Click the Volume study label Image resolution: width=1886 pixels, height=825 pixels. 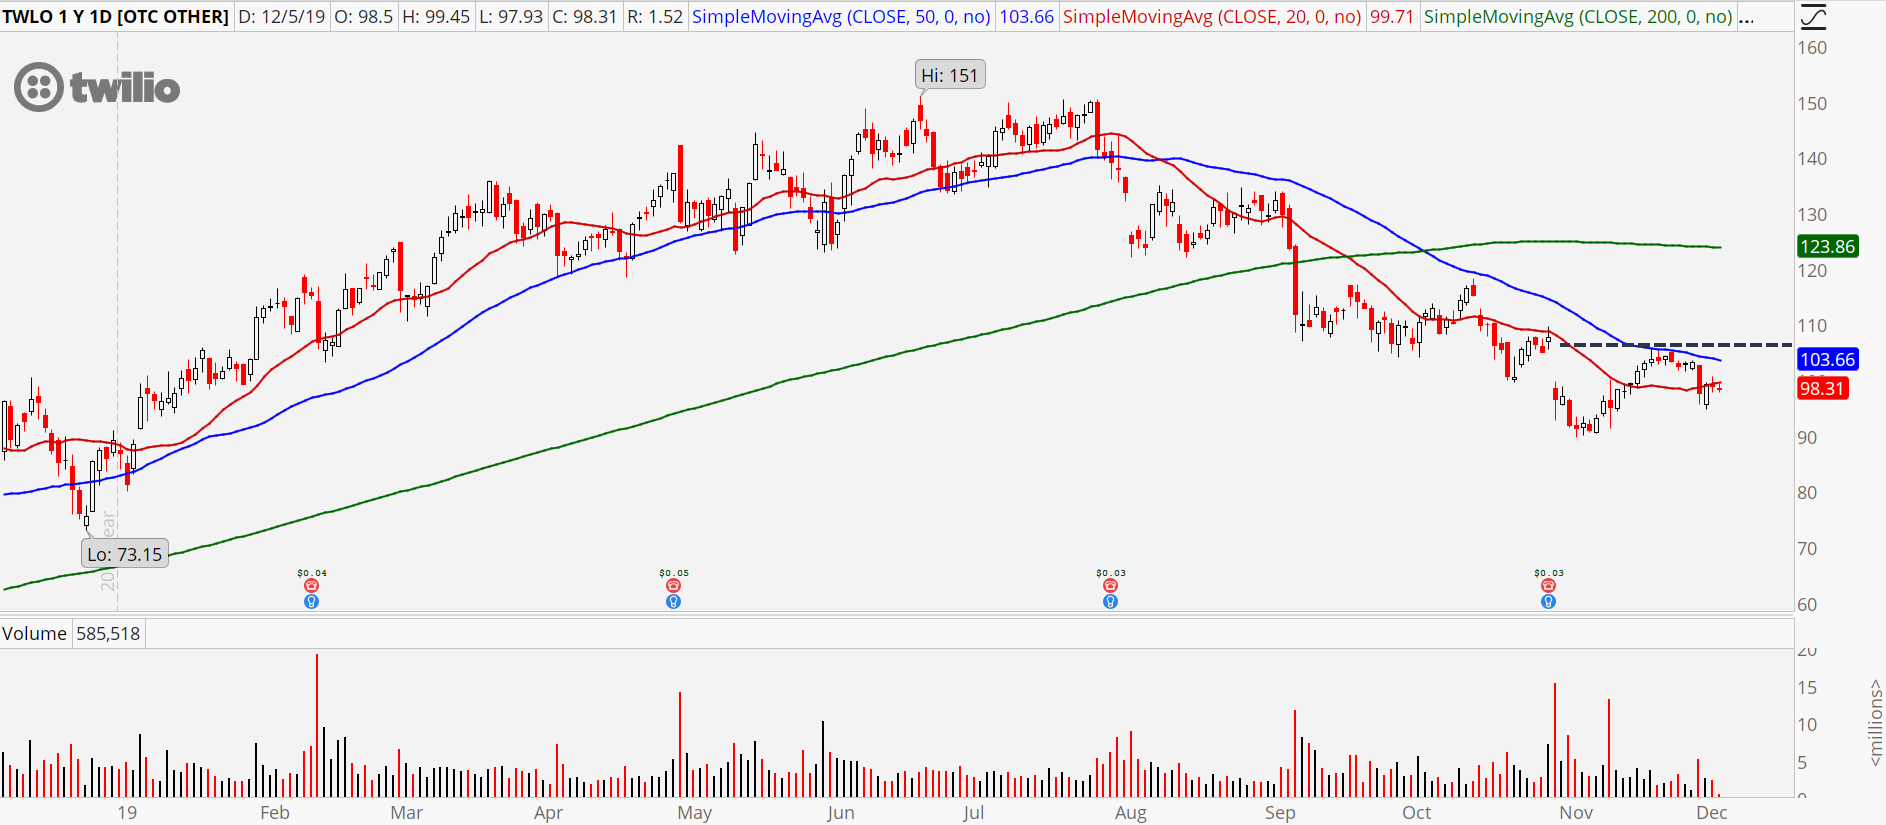(34, 633)
